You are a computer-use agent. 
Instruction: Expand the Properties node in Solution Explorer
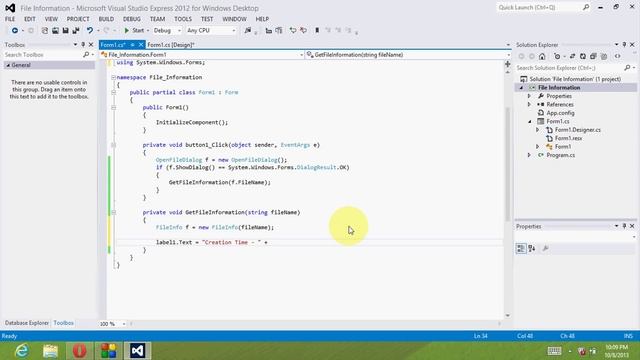pos(529,96)
